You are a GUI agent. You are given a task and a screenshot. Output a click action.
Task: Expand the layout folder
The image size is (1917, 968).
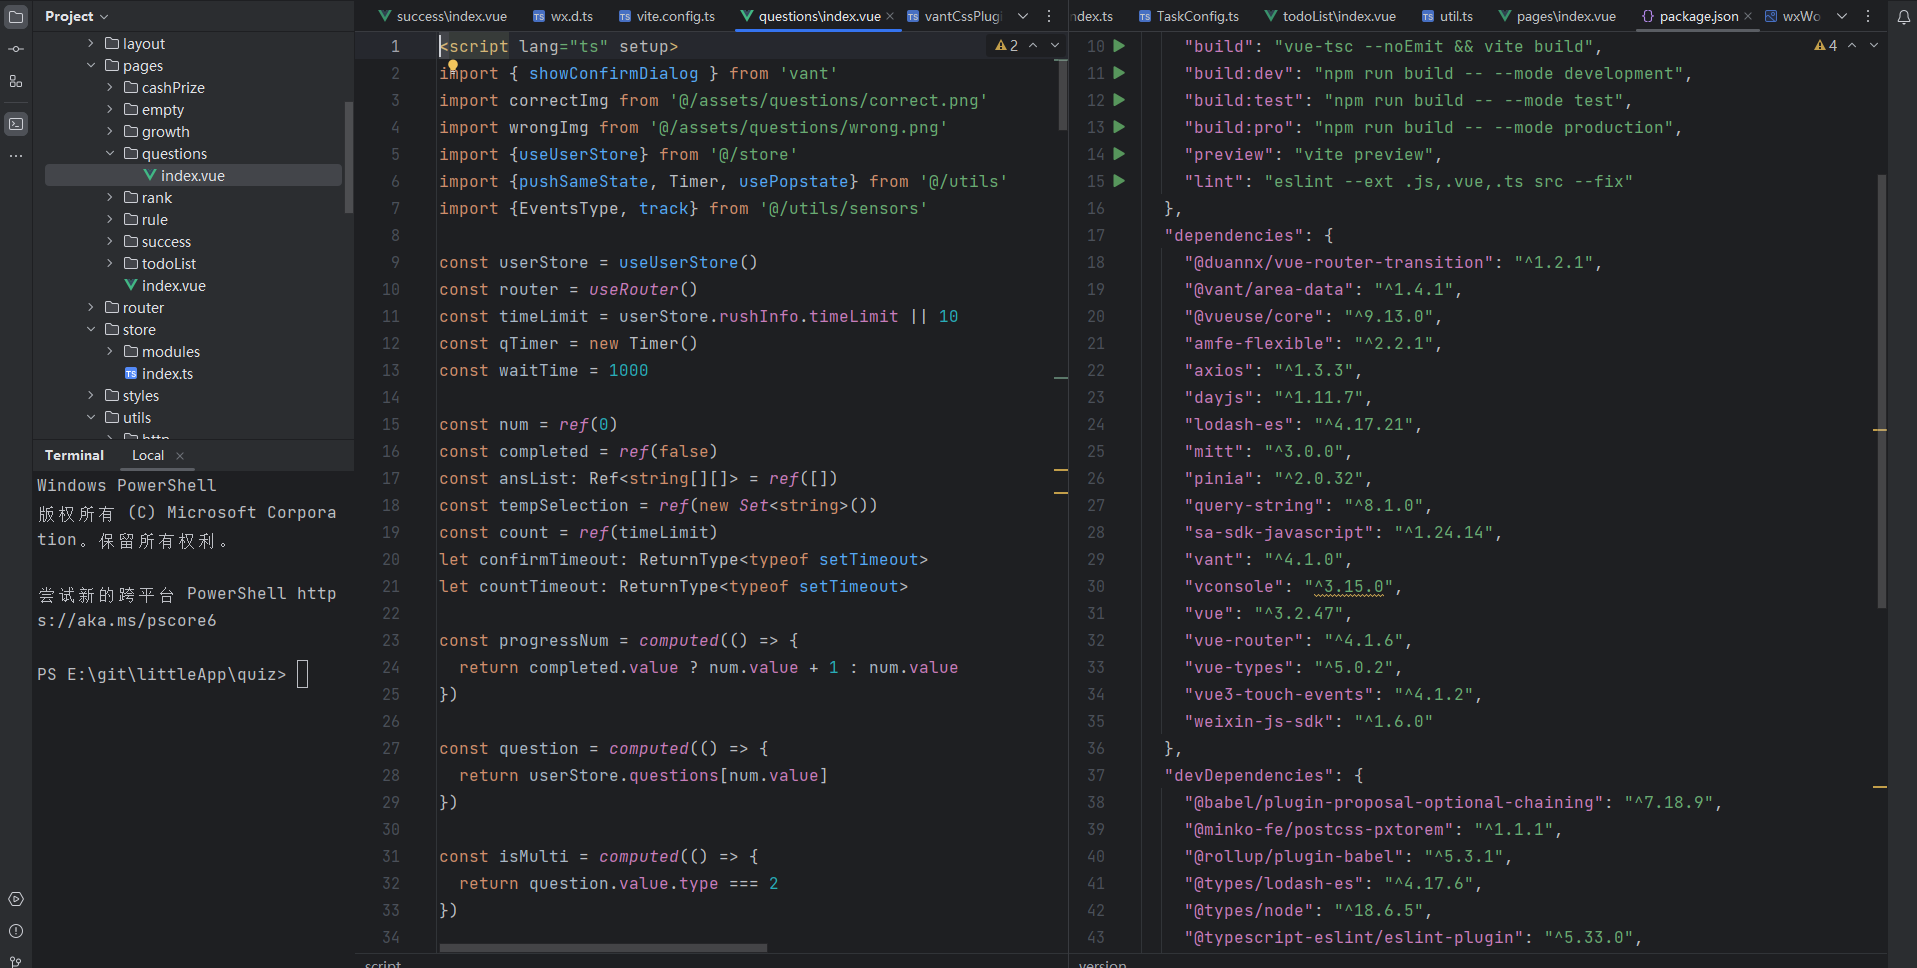(91, 43)
